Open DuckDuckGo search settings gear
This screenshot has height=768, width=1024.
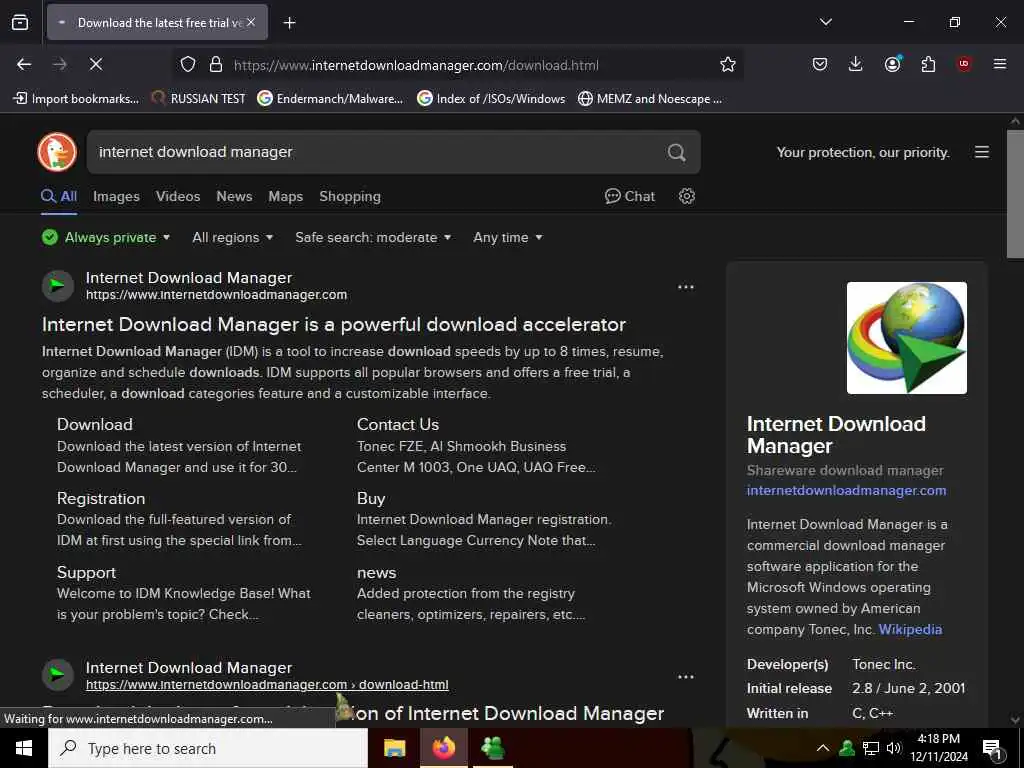[x=686, y=196]
